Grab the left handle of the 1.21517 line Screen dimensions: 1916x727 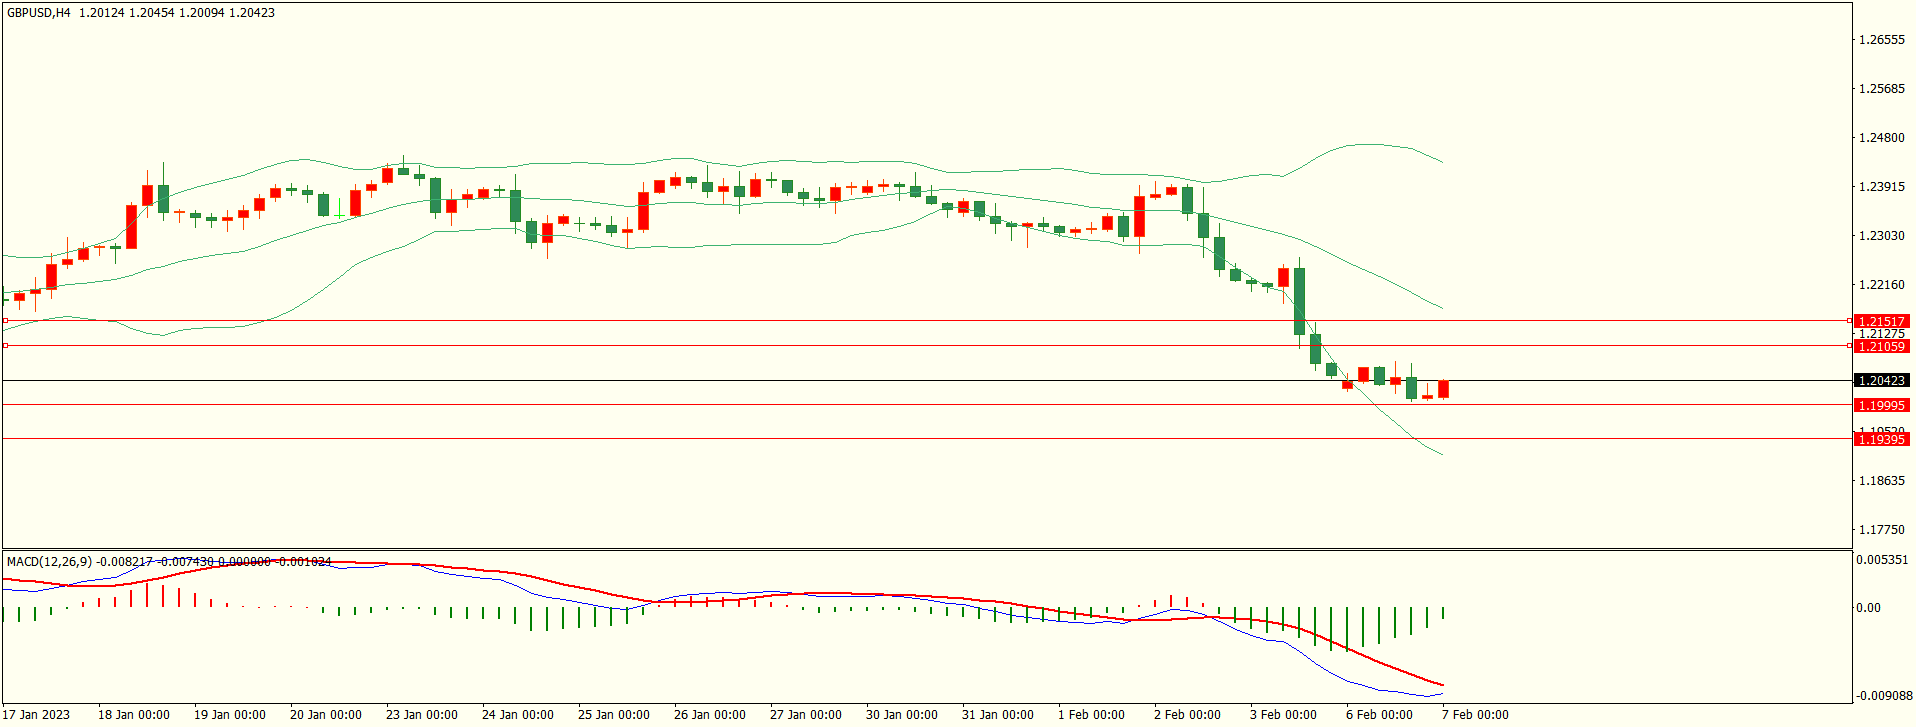click(5, 321)
